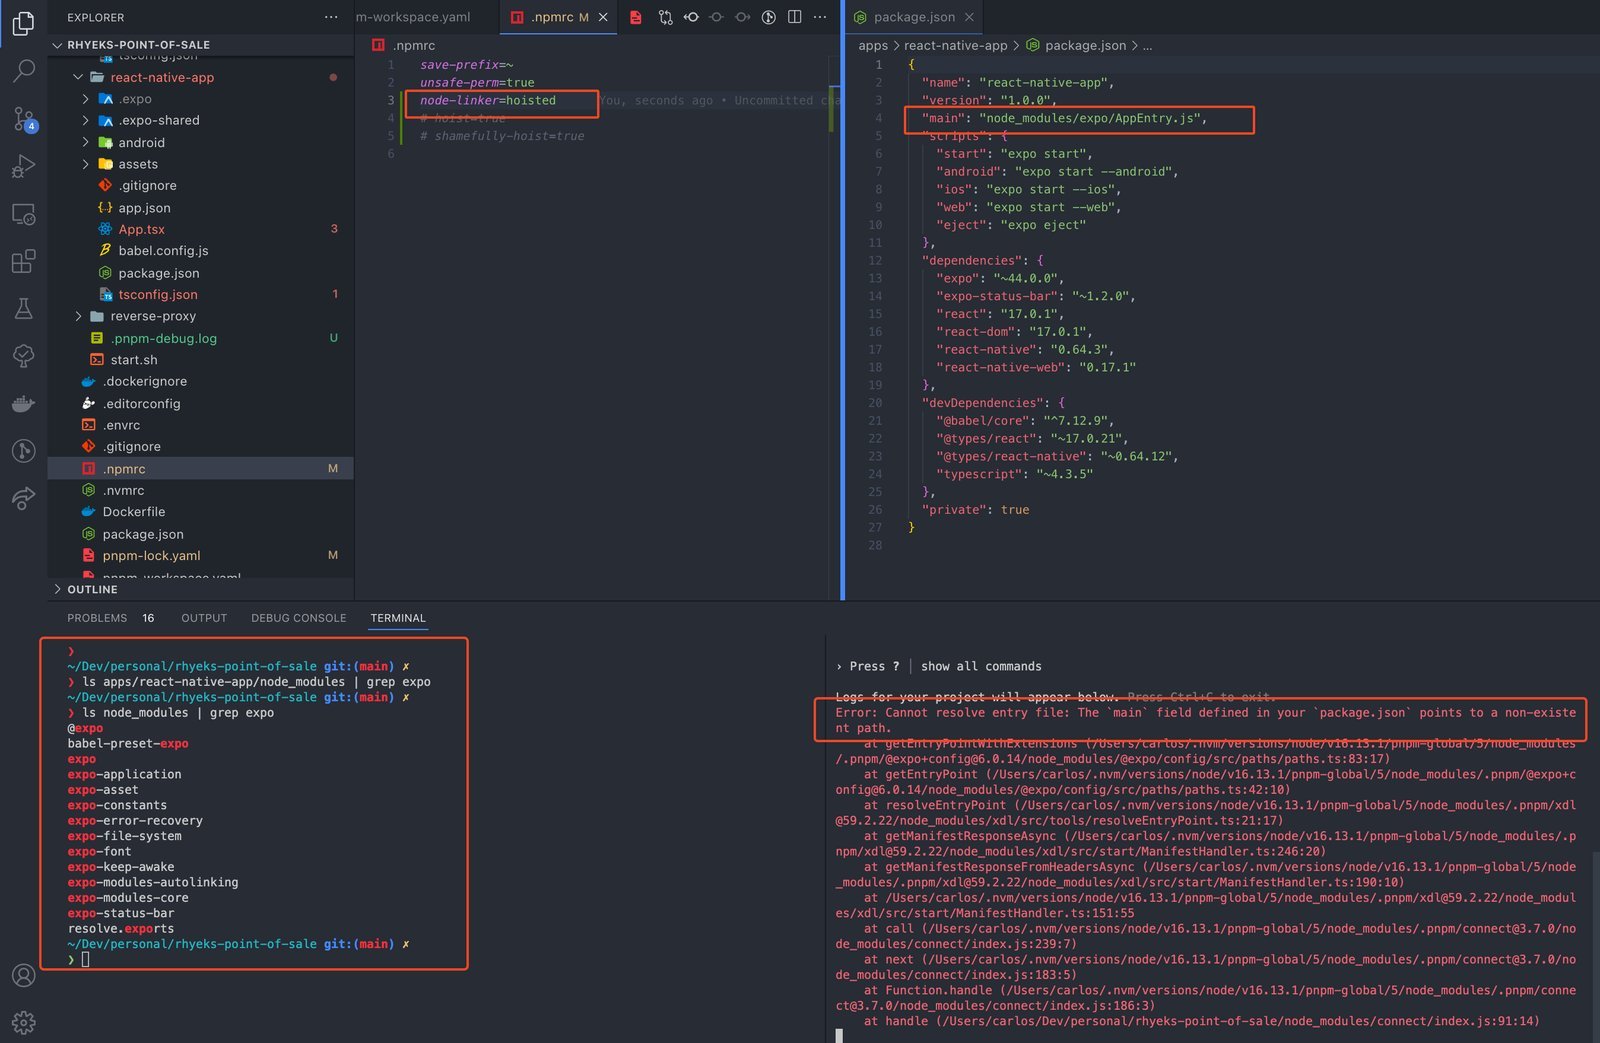The width and height of the screenshot is (1600, 1043).
Task: Open App.tsx in the file tree
Action: click(142, 229)
